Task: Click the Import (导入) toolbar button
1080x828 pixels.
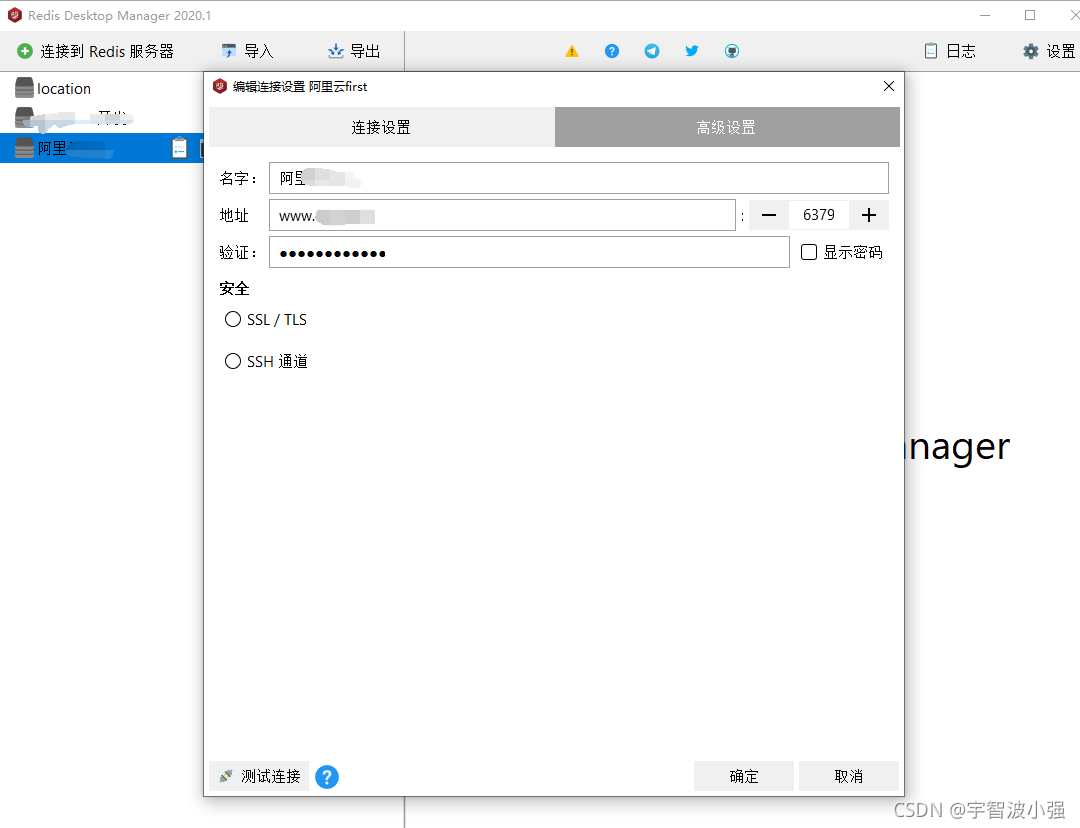Action: point(247,51)
